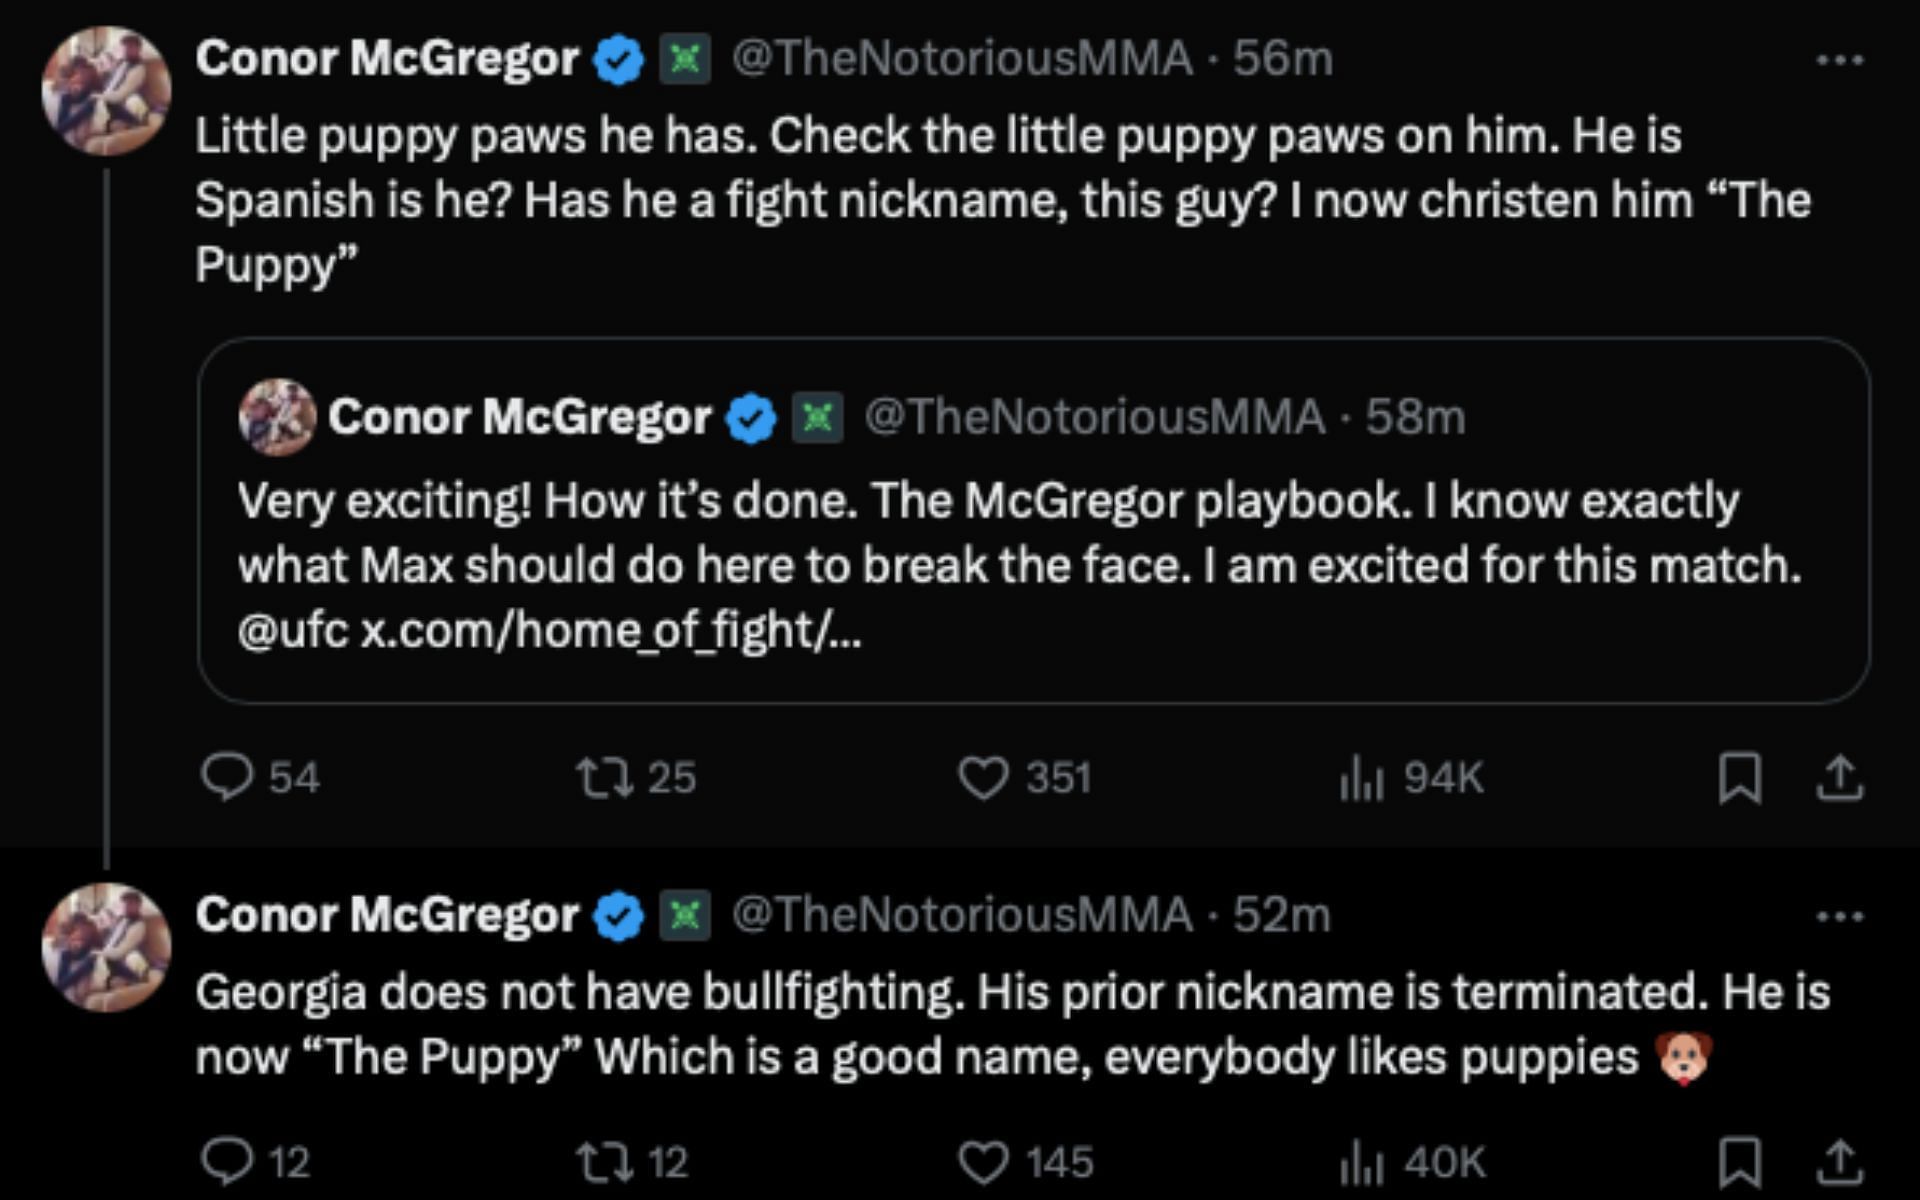Repost the "Little puppy paws" tweet
Screen dimensions: 1920x1200
(x=605, y=778)
